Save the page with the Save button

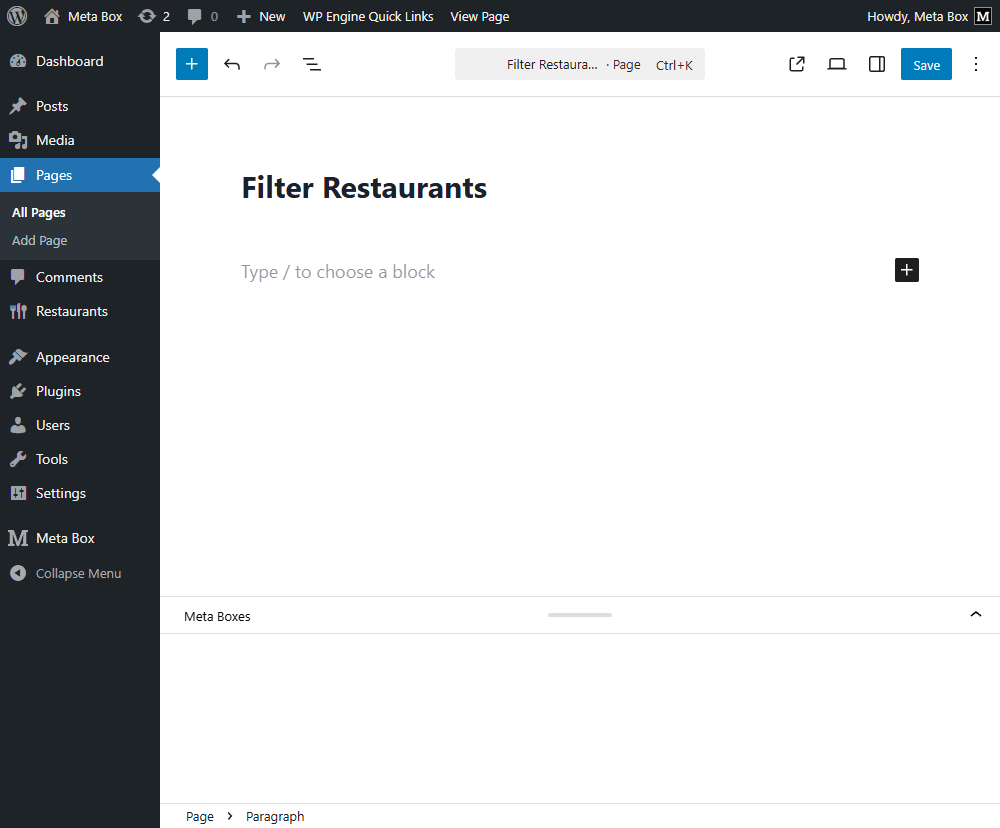926,63
